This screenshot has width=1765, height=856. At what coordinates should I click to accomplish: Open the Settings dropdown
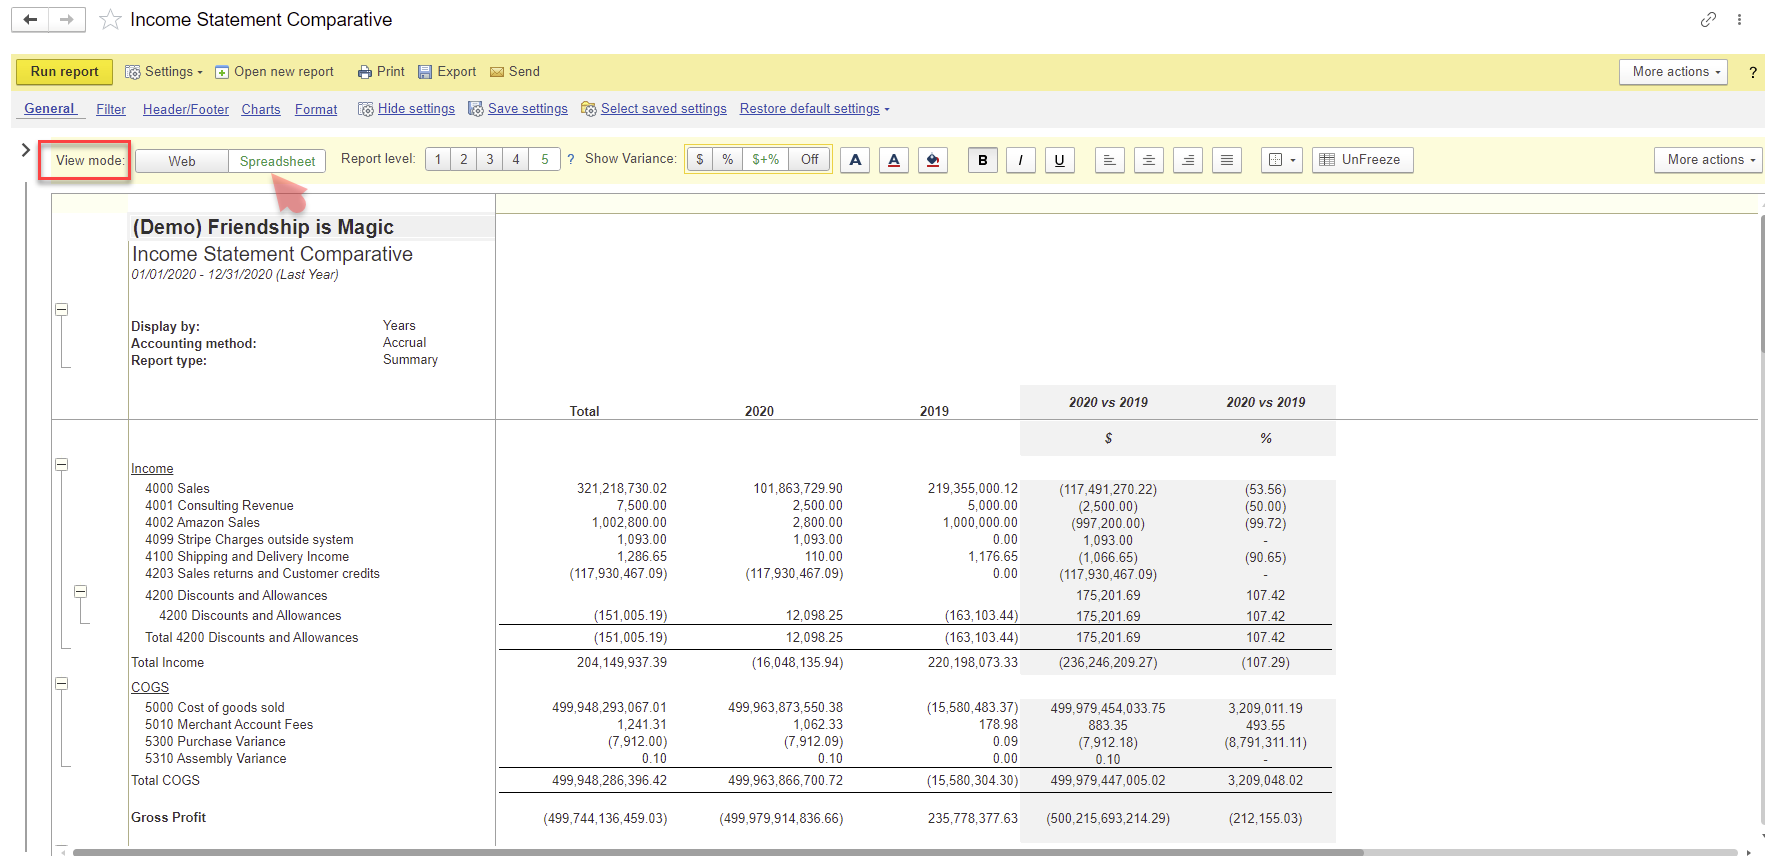(x=164, y=72)
